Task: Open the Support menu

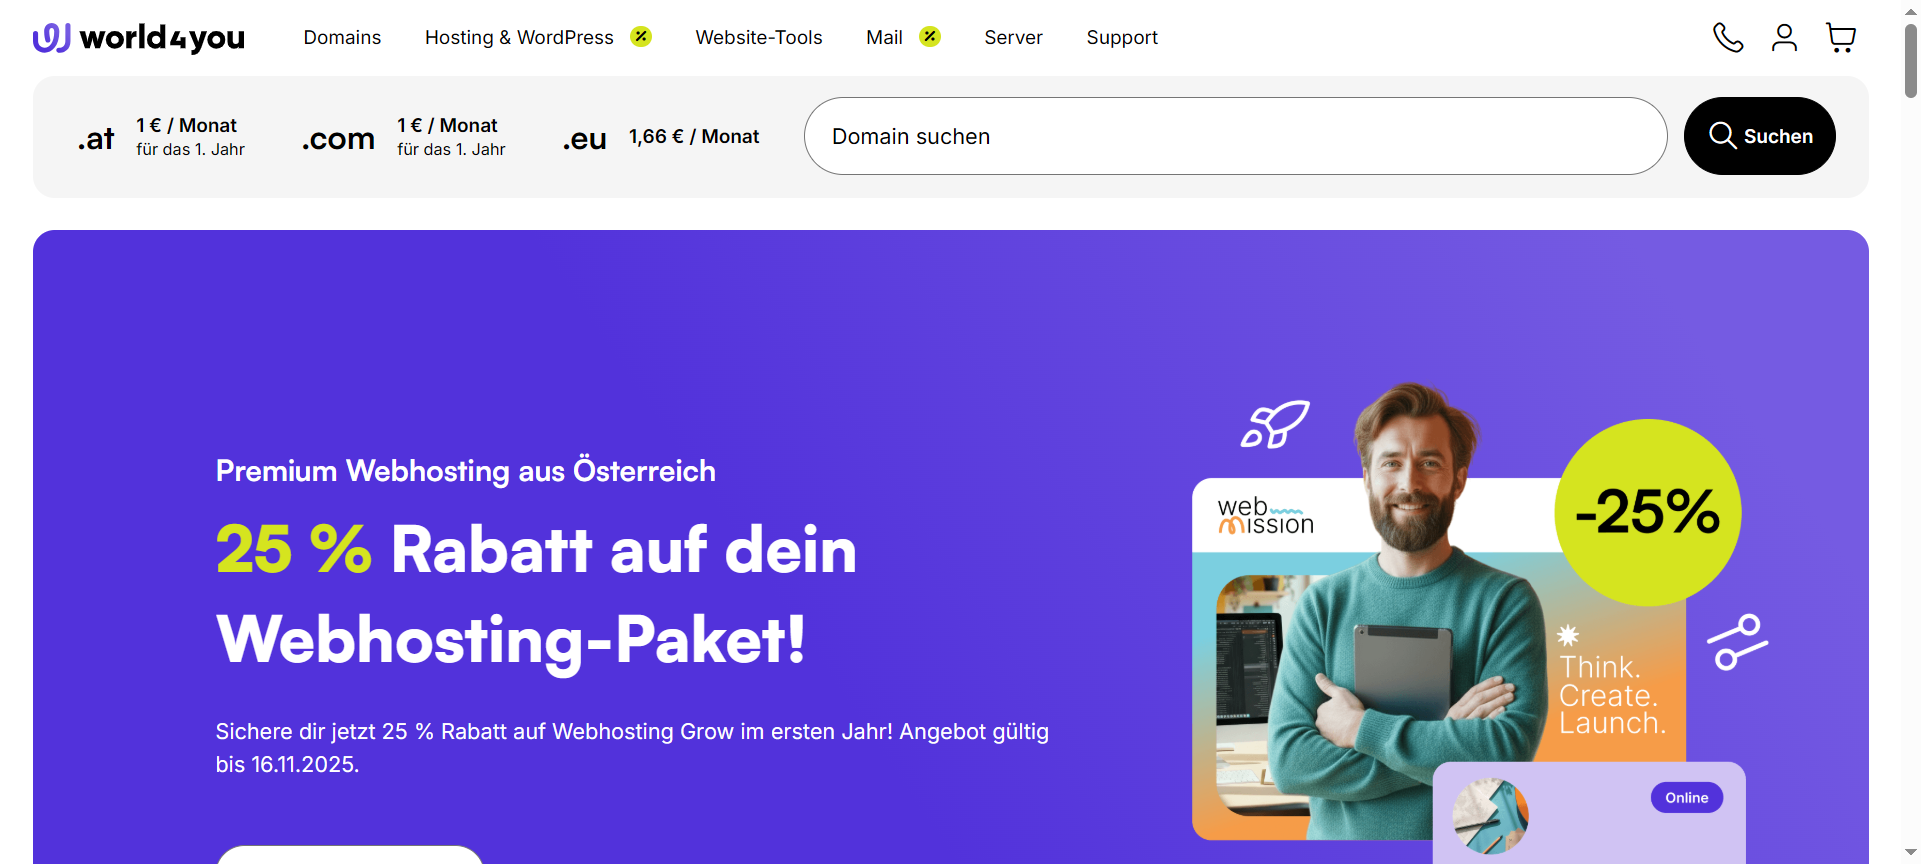Action: pos(1122,37)
